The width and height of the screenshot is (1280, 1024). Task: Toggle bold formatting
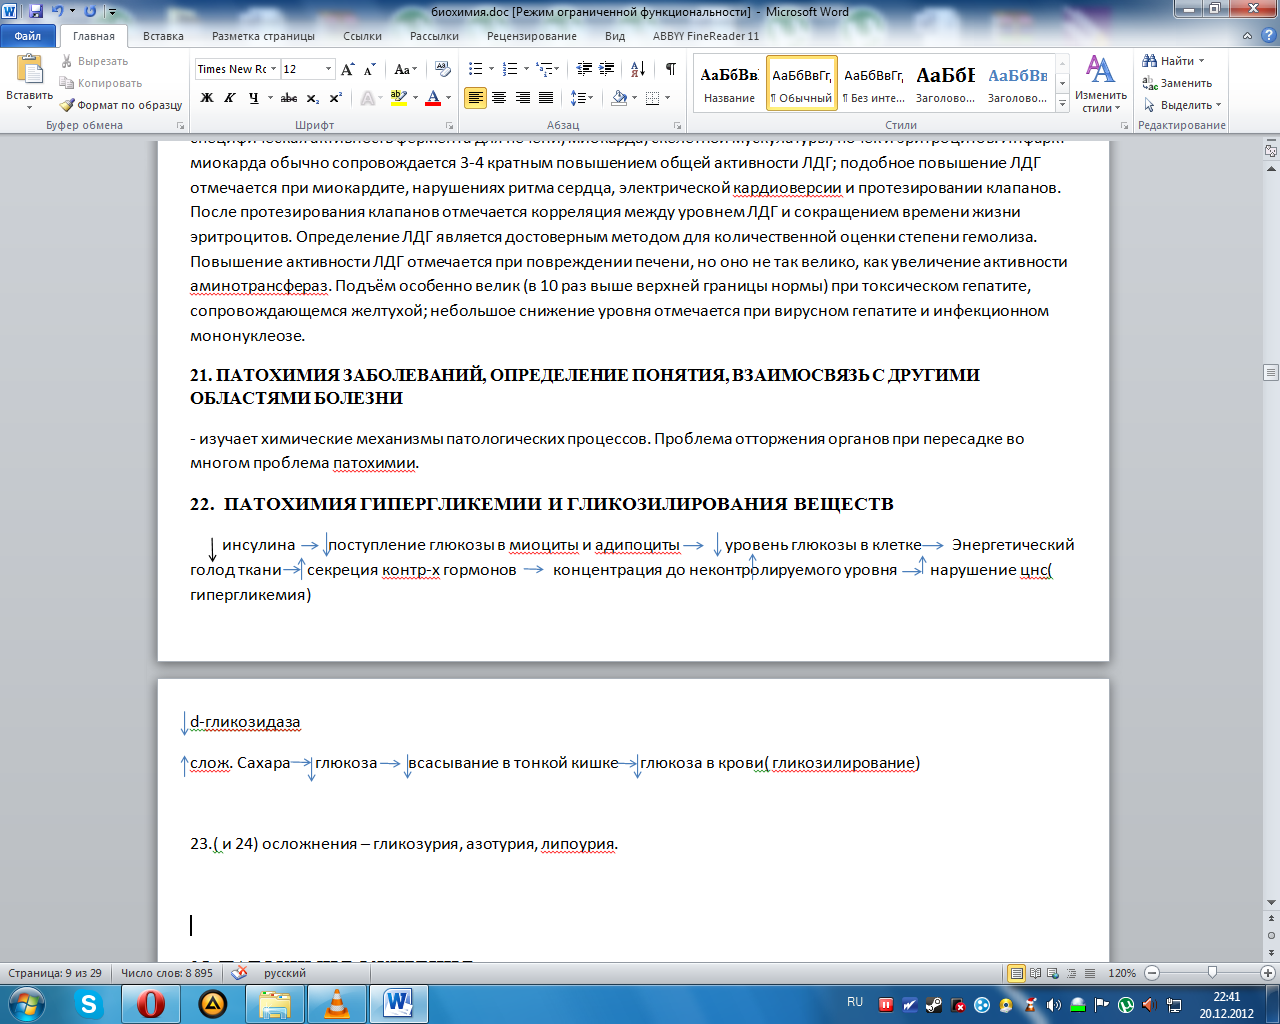point(207,98)
